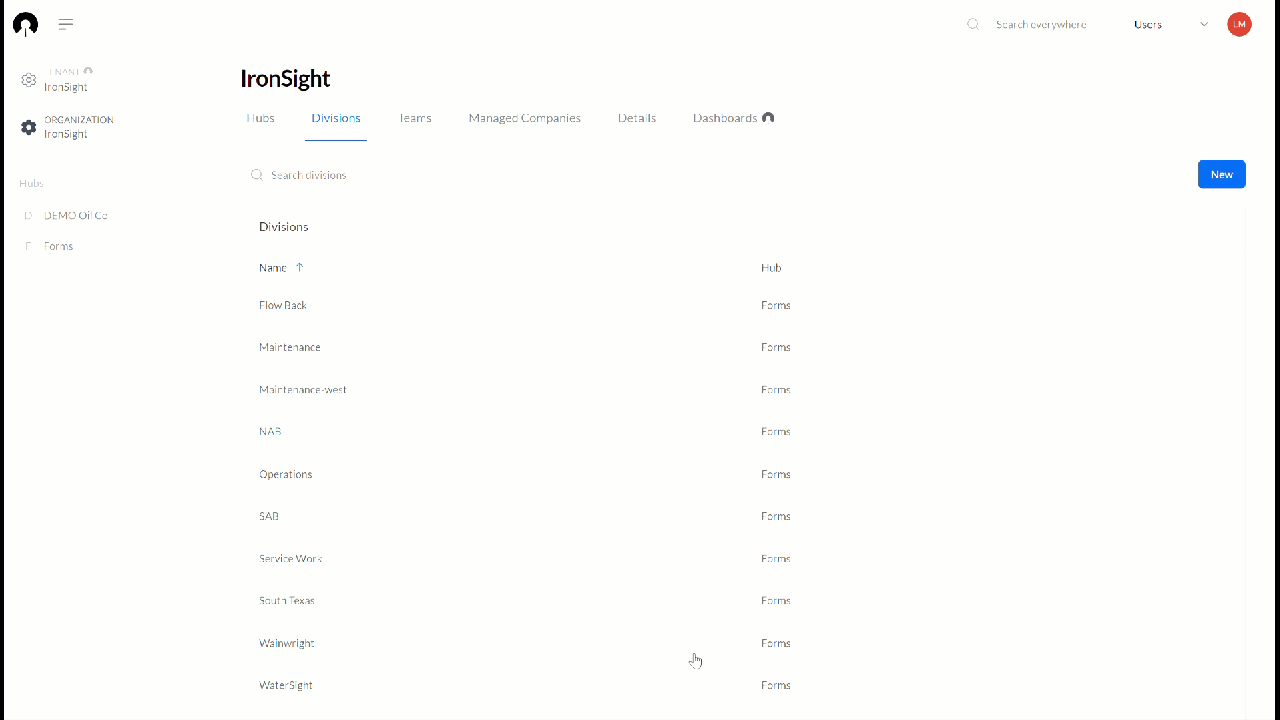Click the blue New button
Viewport: 1280px width, 720px height.
pos(1221,173)
